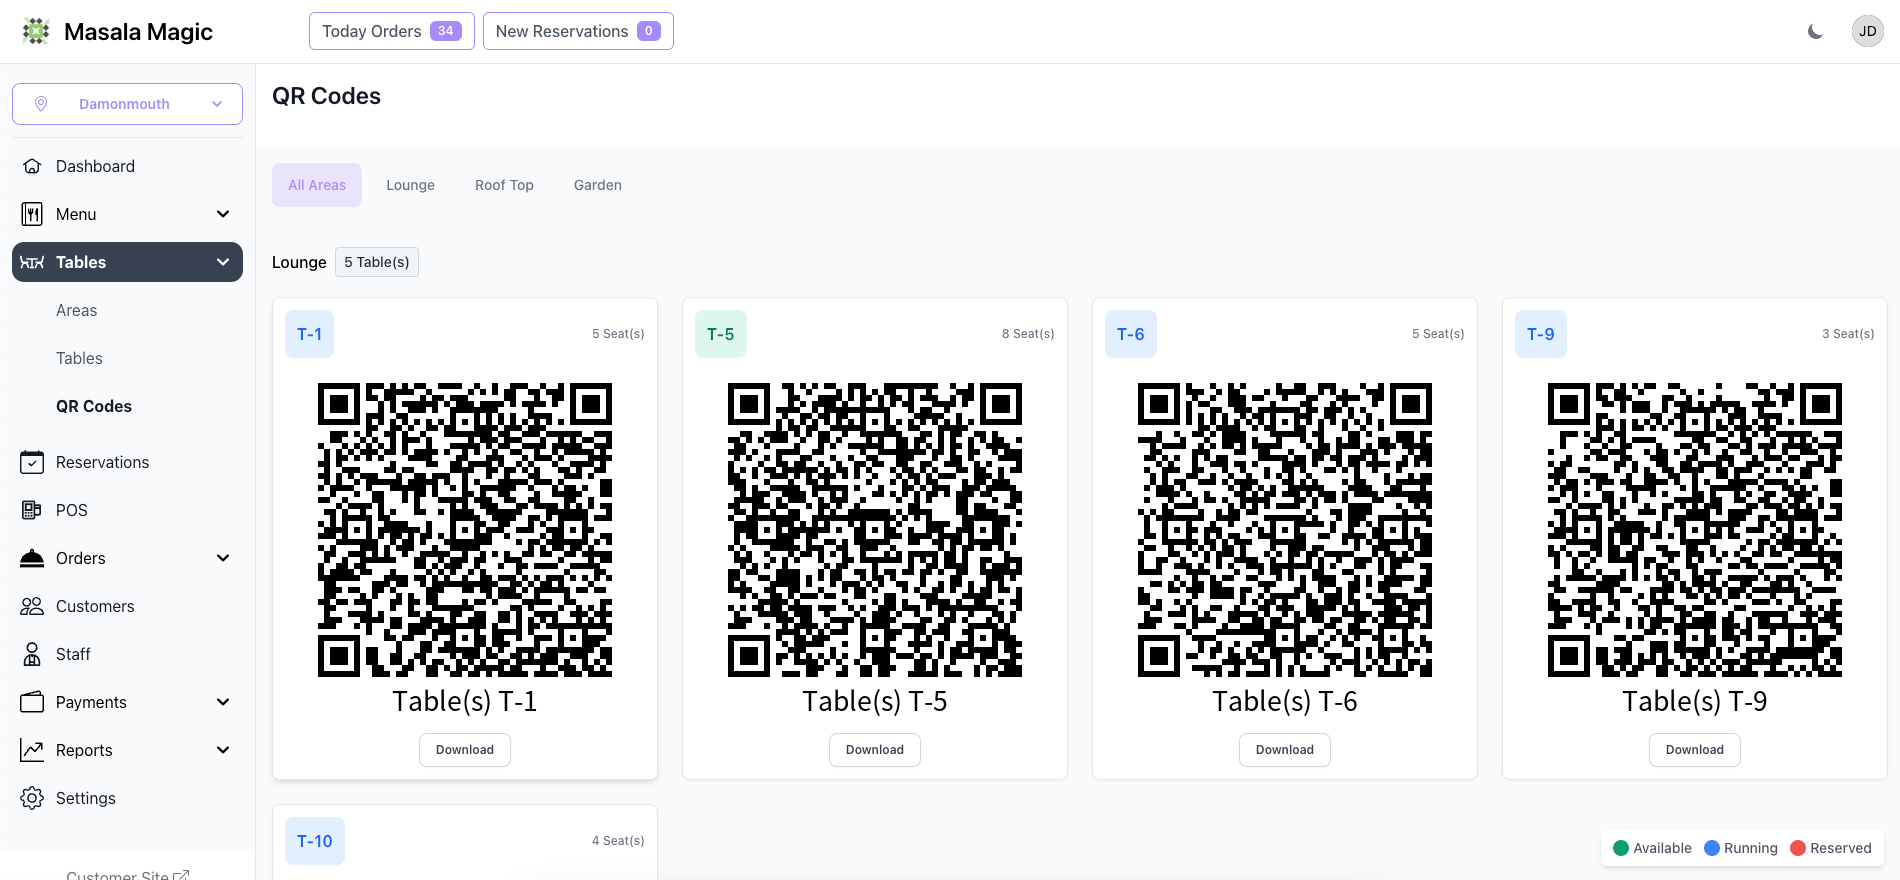This screenshot has width=1900, height=880.
Task: Open Areas submenu item
Action: [x=77, y=310]
